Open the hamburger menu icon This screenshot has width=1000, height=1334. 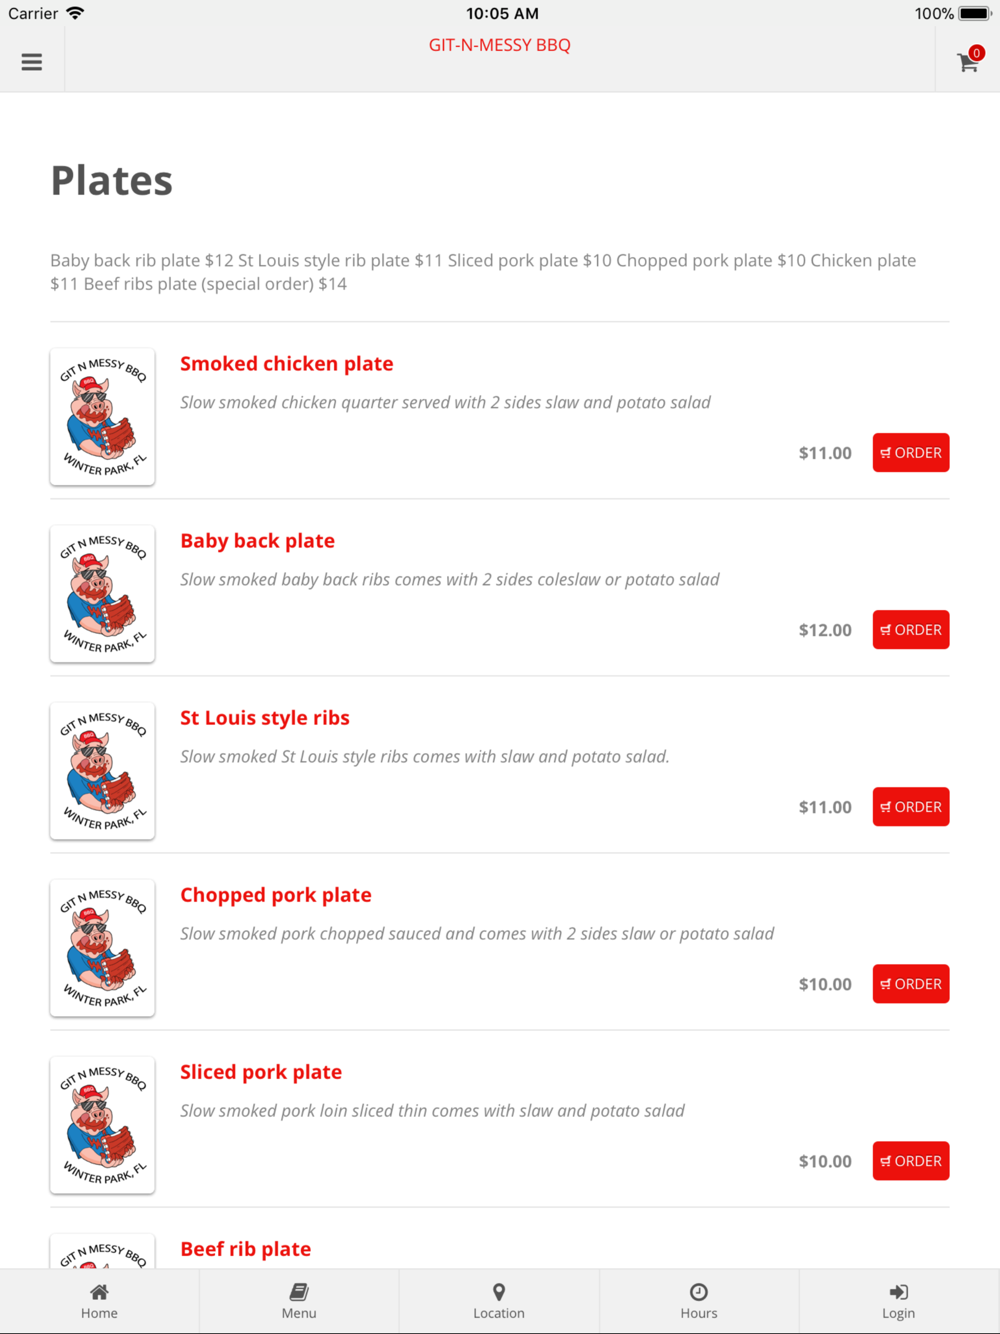[x=32, y=62]
